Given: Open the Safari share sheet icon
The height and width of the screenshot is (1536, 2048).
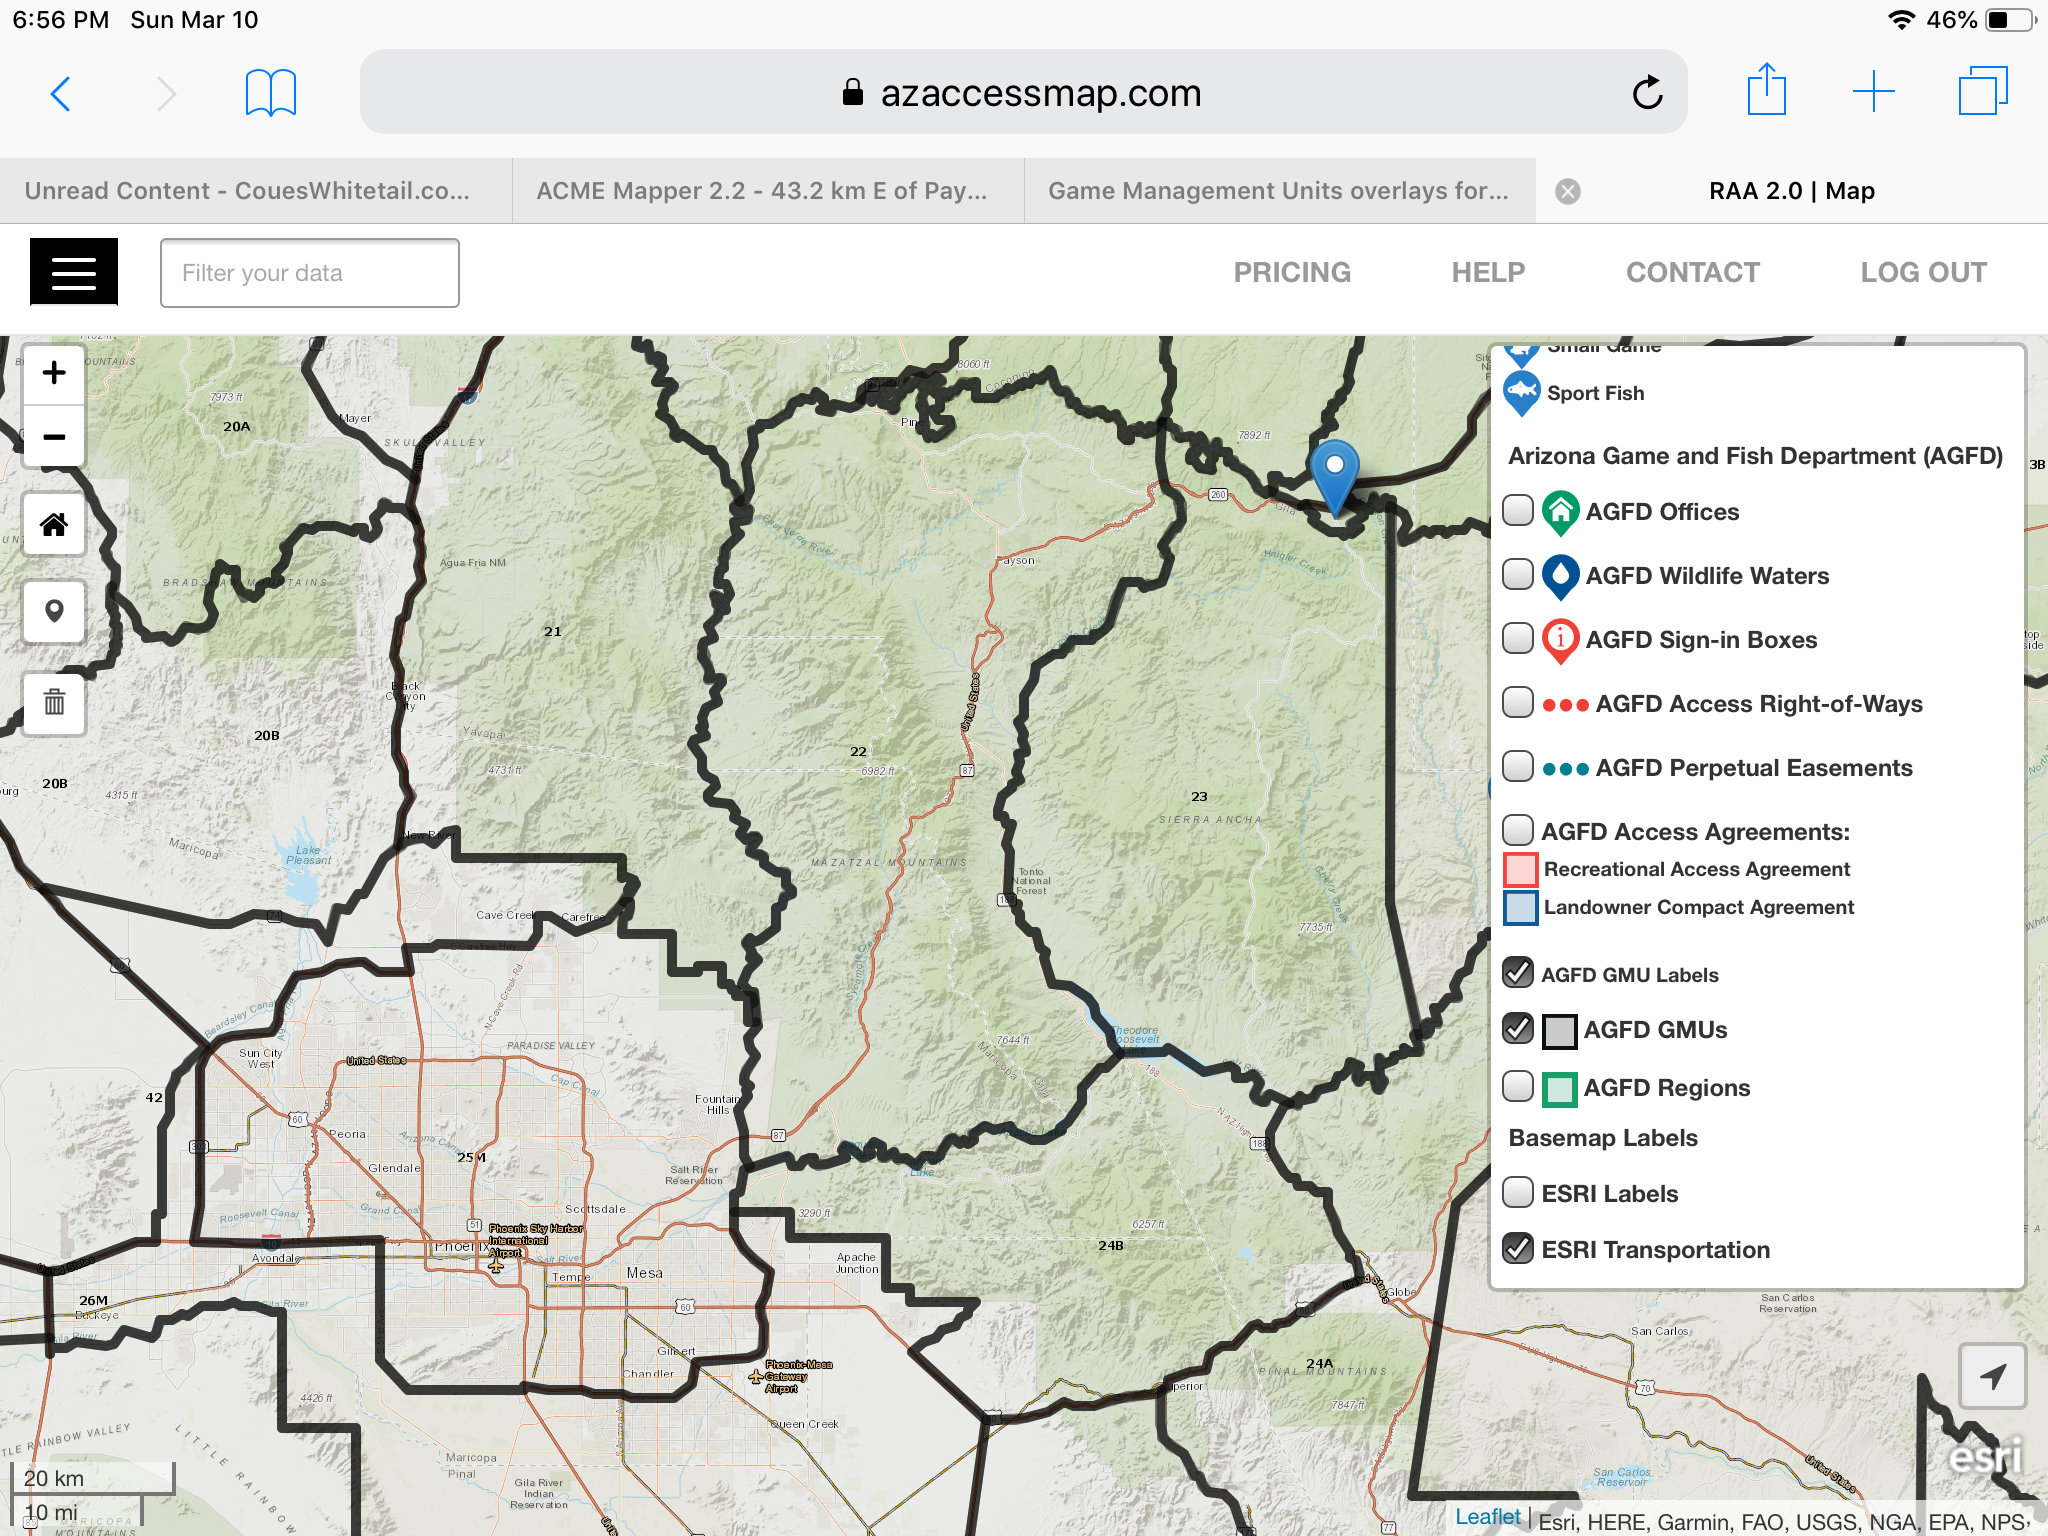Looking at the screenshot, I should coord(1766,90).
